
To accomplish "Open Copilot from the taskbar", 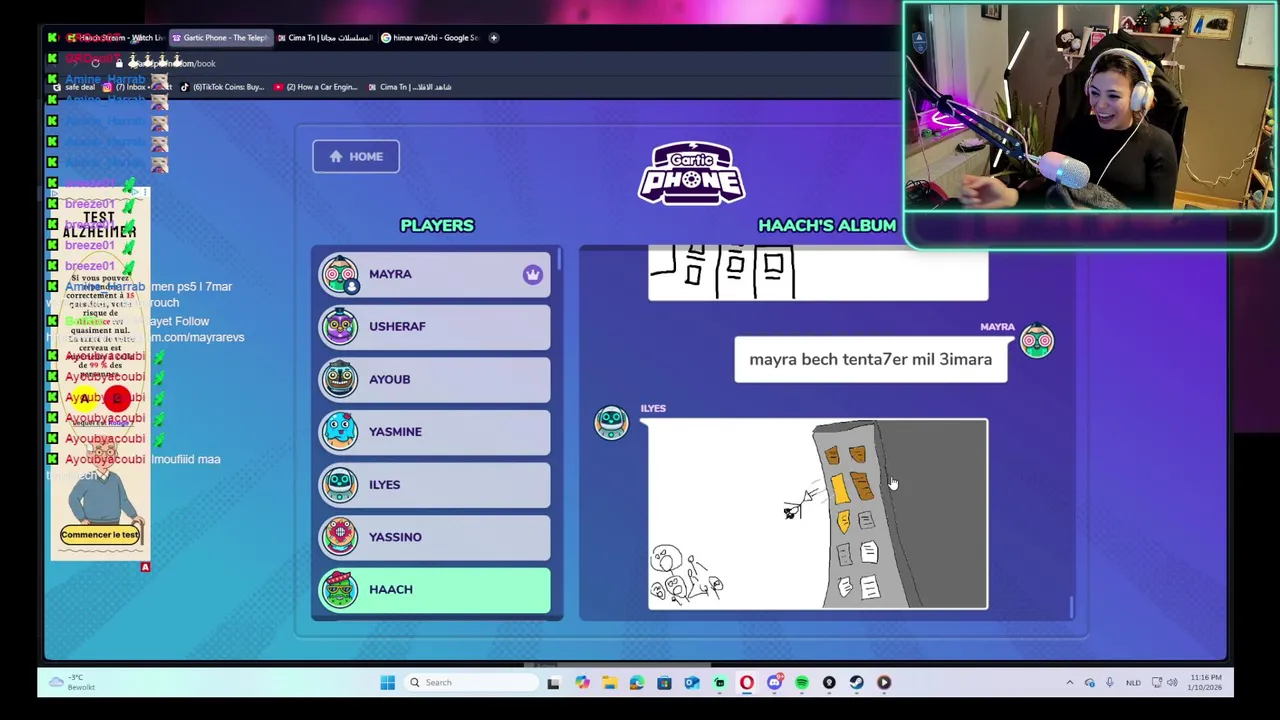I will [x=582, y=683].
